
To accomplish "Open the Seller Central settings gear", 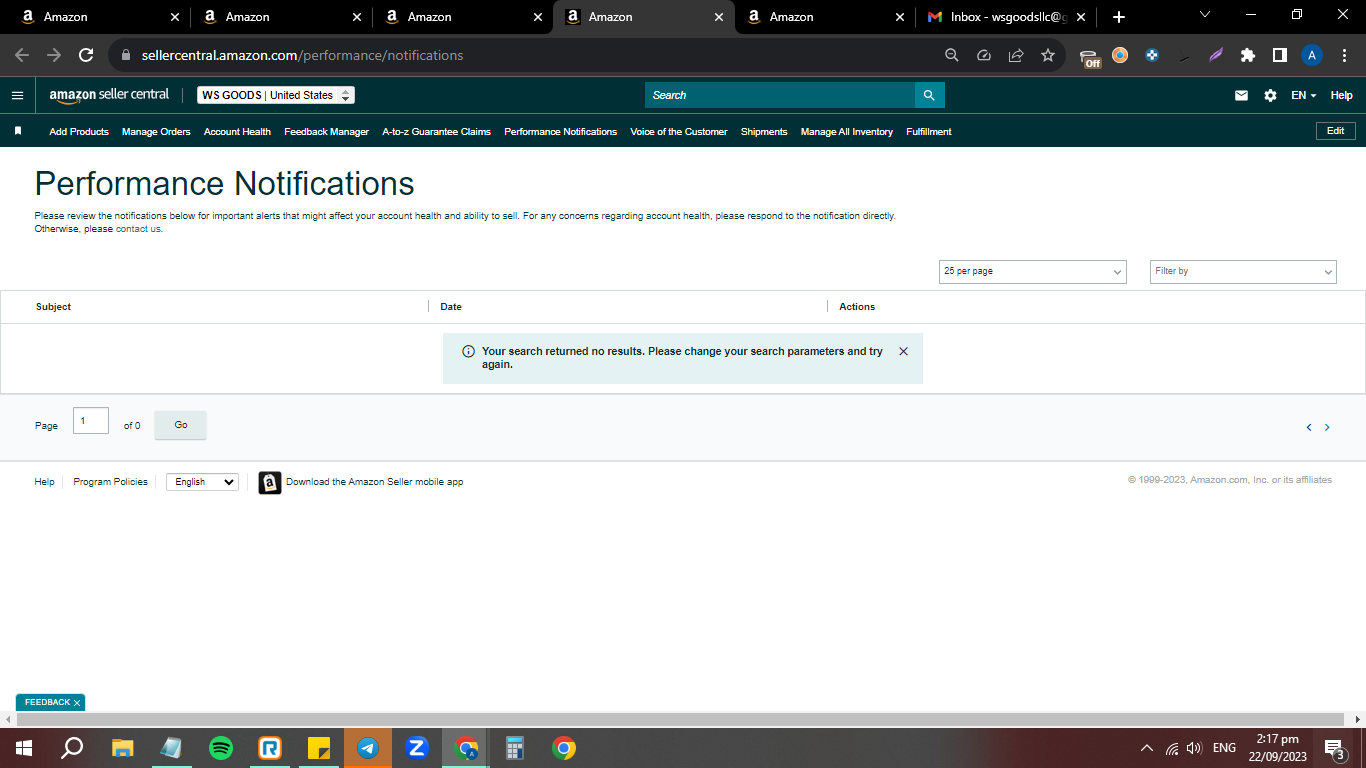I will 1270,96.
